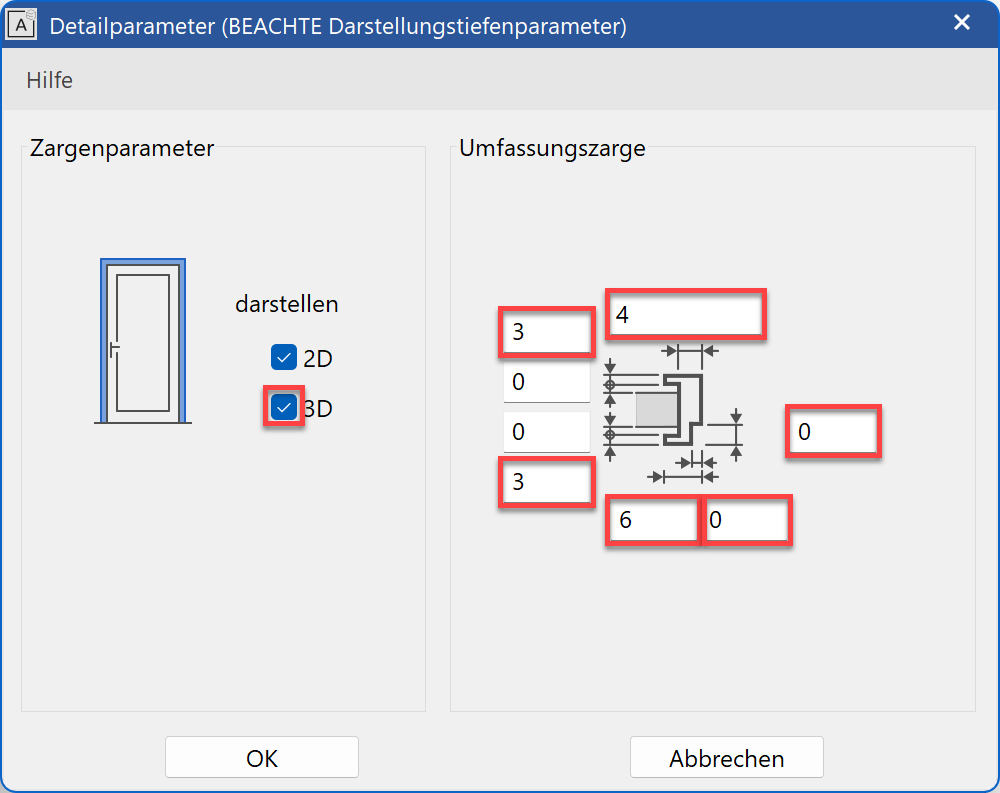Click the 0 field right of profile diagram
Viewport: 1000px width, 793px height.
(x=833, y=432)
